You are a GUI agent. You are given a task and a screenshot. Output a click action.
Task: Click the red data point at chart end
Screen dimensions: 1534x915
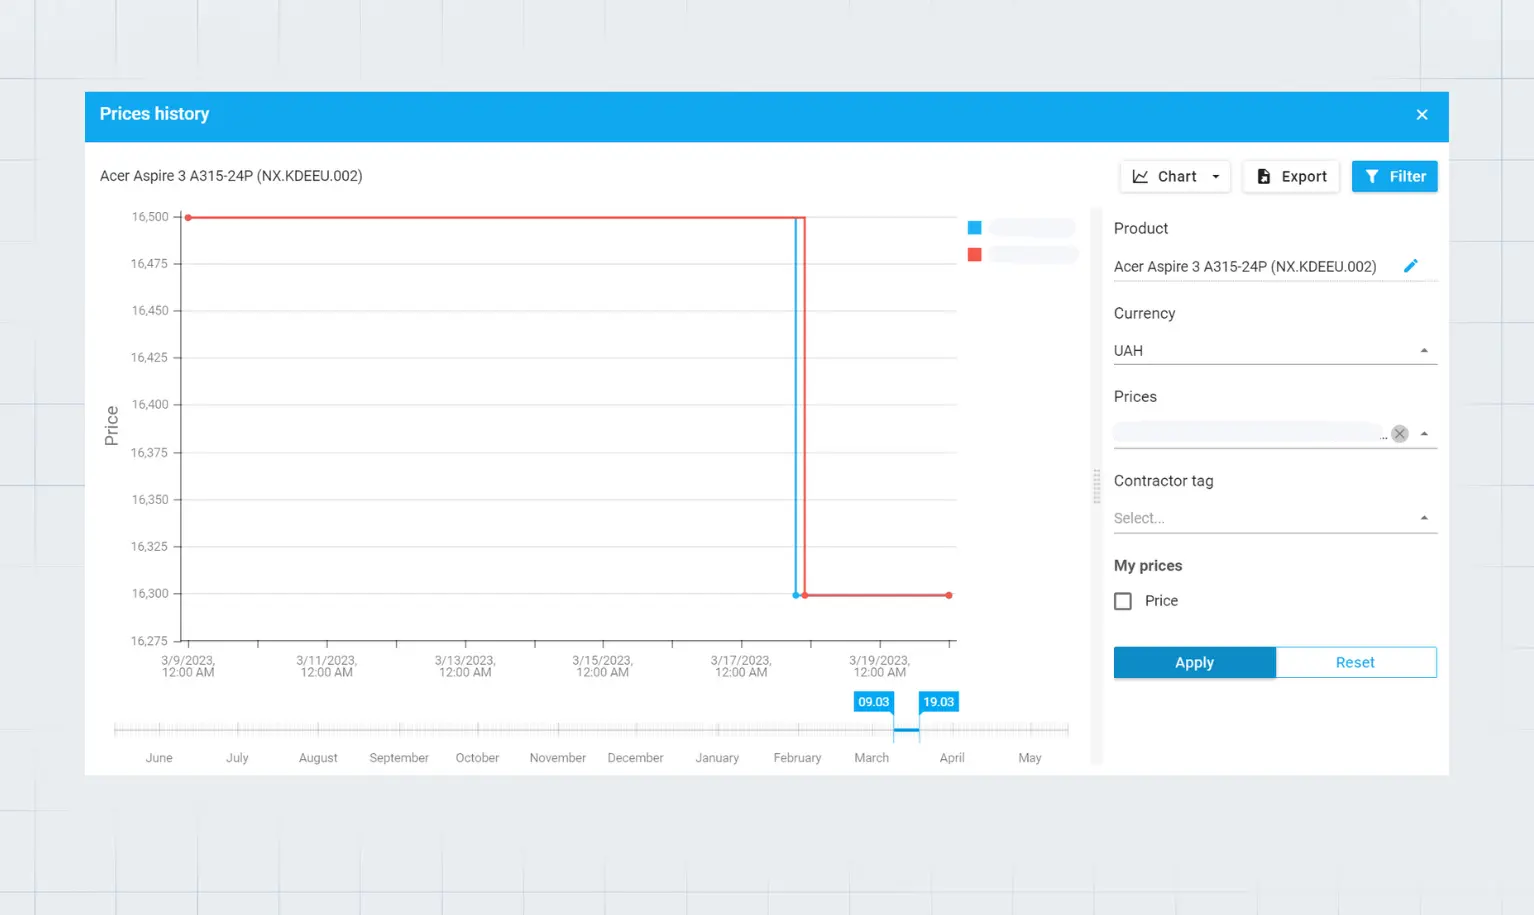pos(949,596)
